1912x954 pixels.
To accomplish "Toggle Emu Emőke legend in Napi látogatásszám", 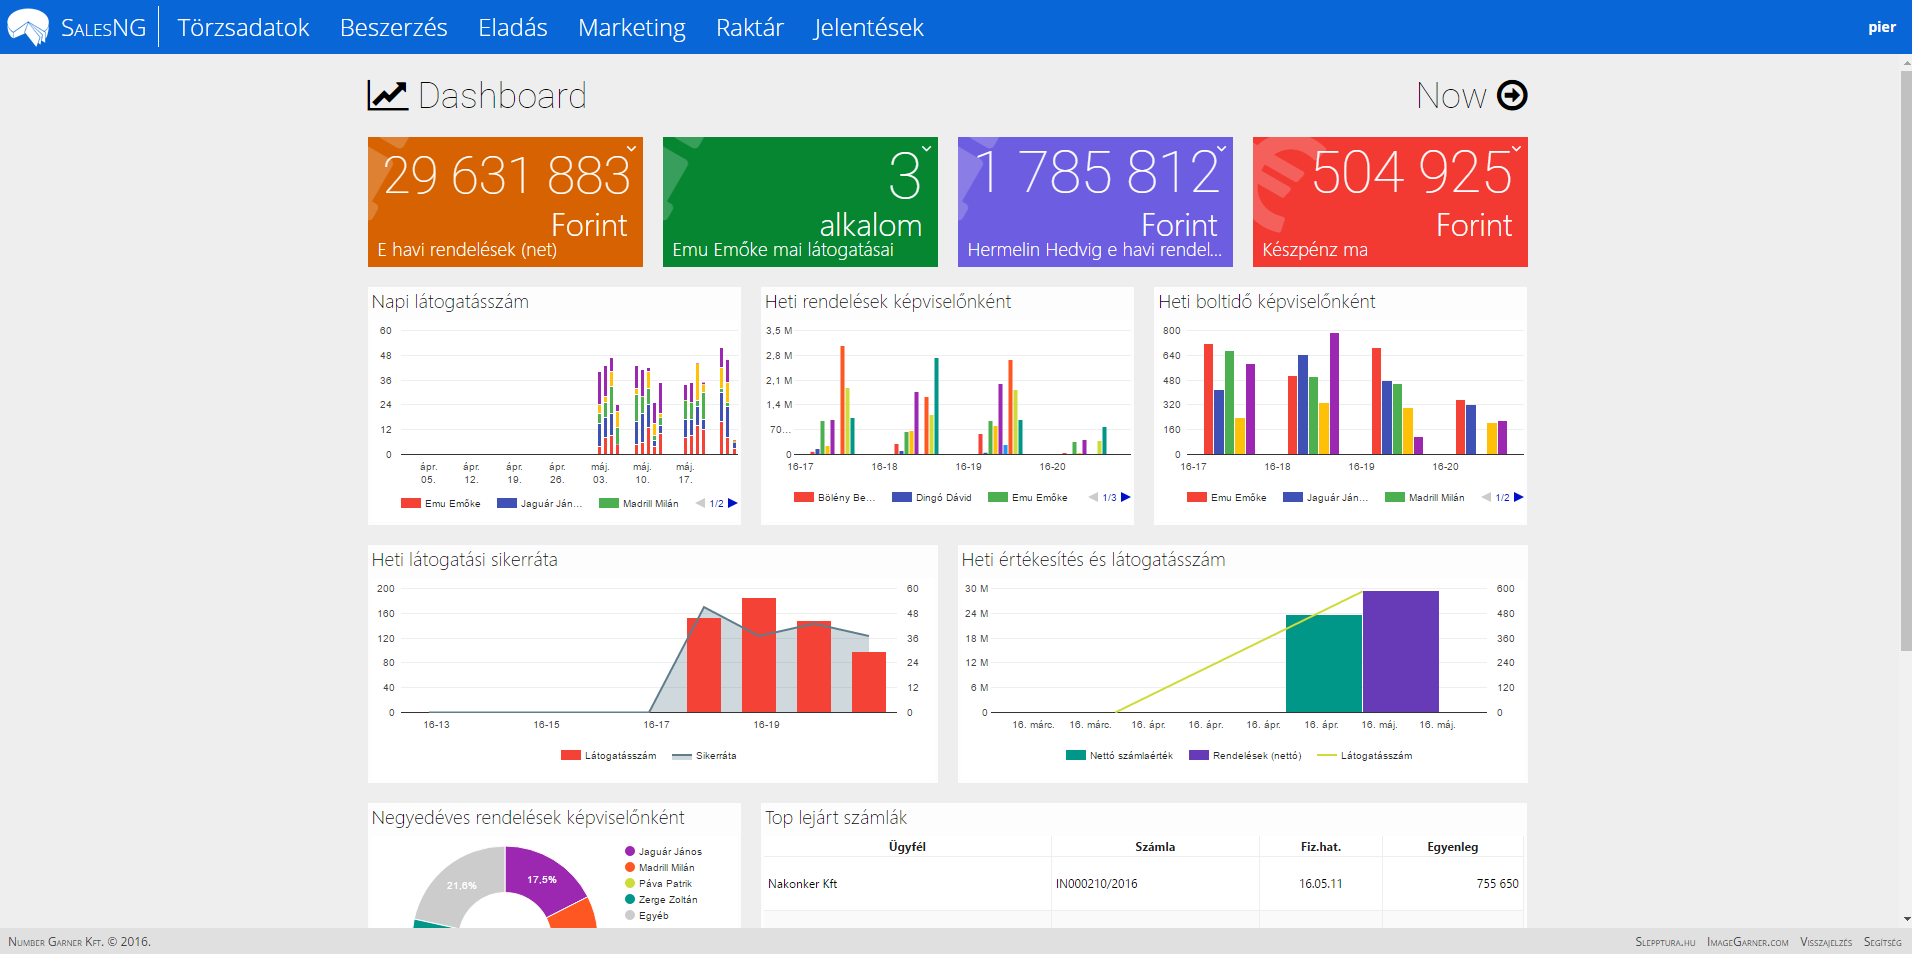I will coord(441,503).
